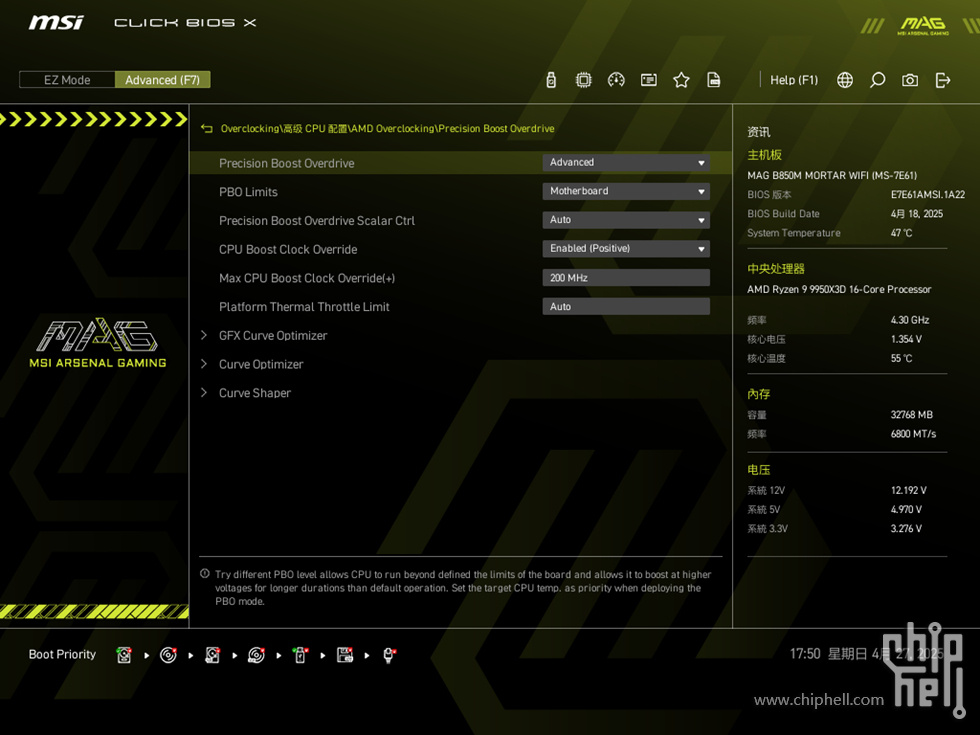The image size is (980, 735).
Task: Select the 'Precision Boost Overdrive Scalar Ctrl' label
Action: pyautogui.click(x=317, y=221)
